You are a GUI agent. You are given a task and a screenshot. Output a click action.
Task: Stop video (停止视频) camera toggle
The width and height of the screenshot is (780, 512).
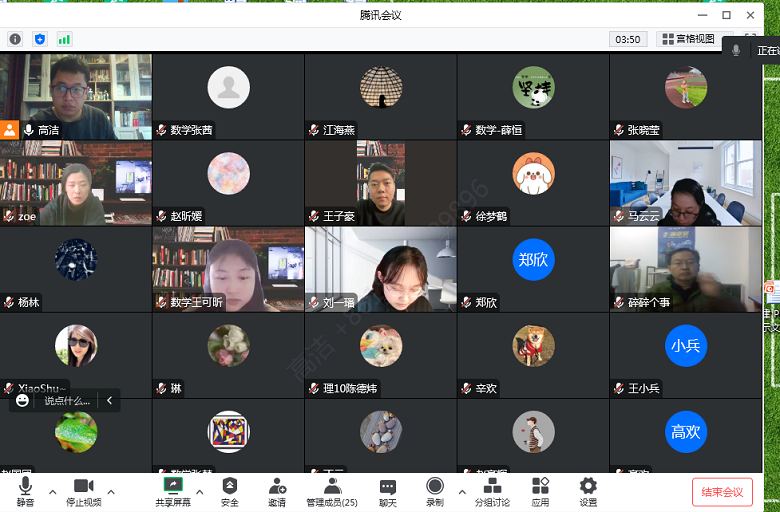pyautogui.click(x=83, y=491)
